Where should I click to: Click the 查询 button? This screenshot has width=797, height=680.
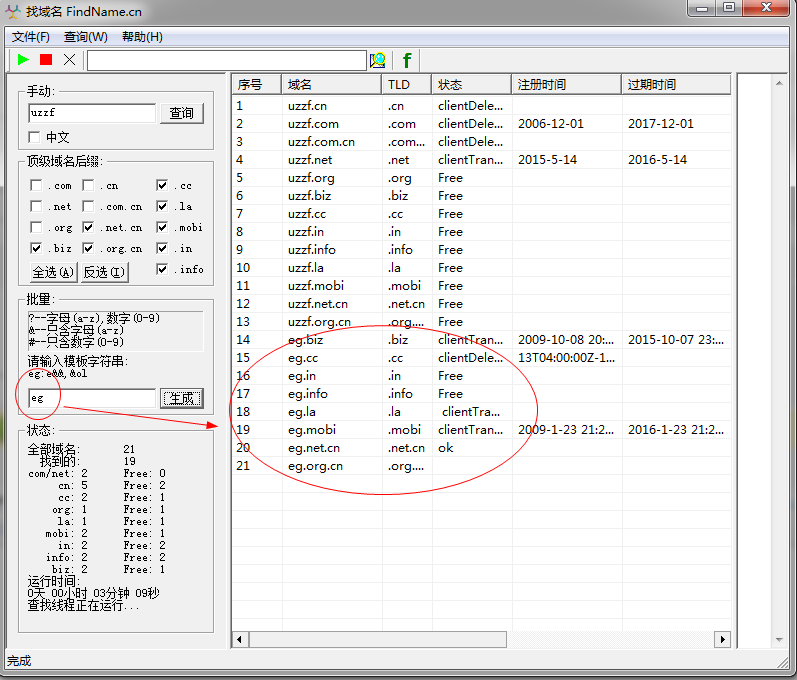(x=182, y=113)
